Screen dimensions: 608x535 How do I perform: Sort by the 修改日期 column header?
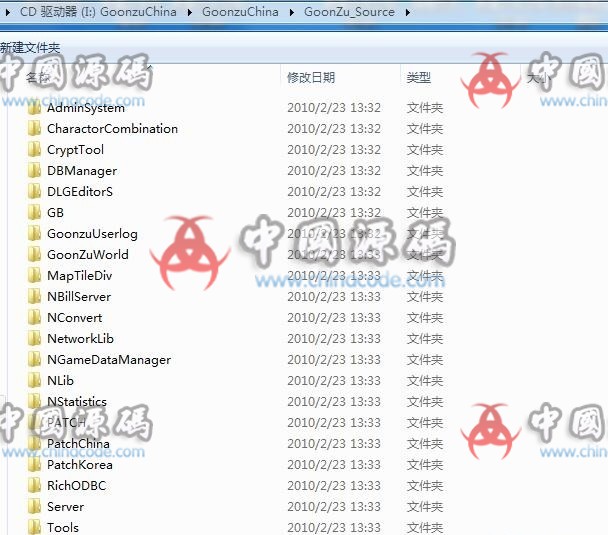point(311,77)
